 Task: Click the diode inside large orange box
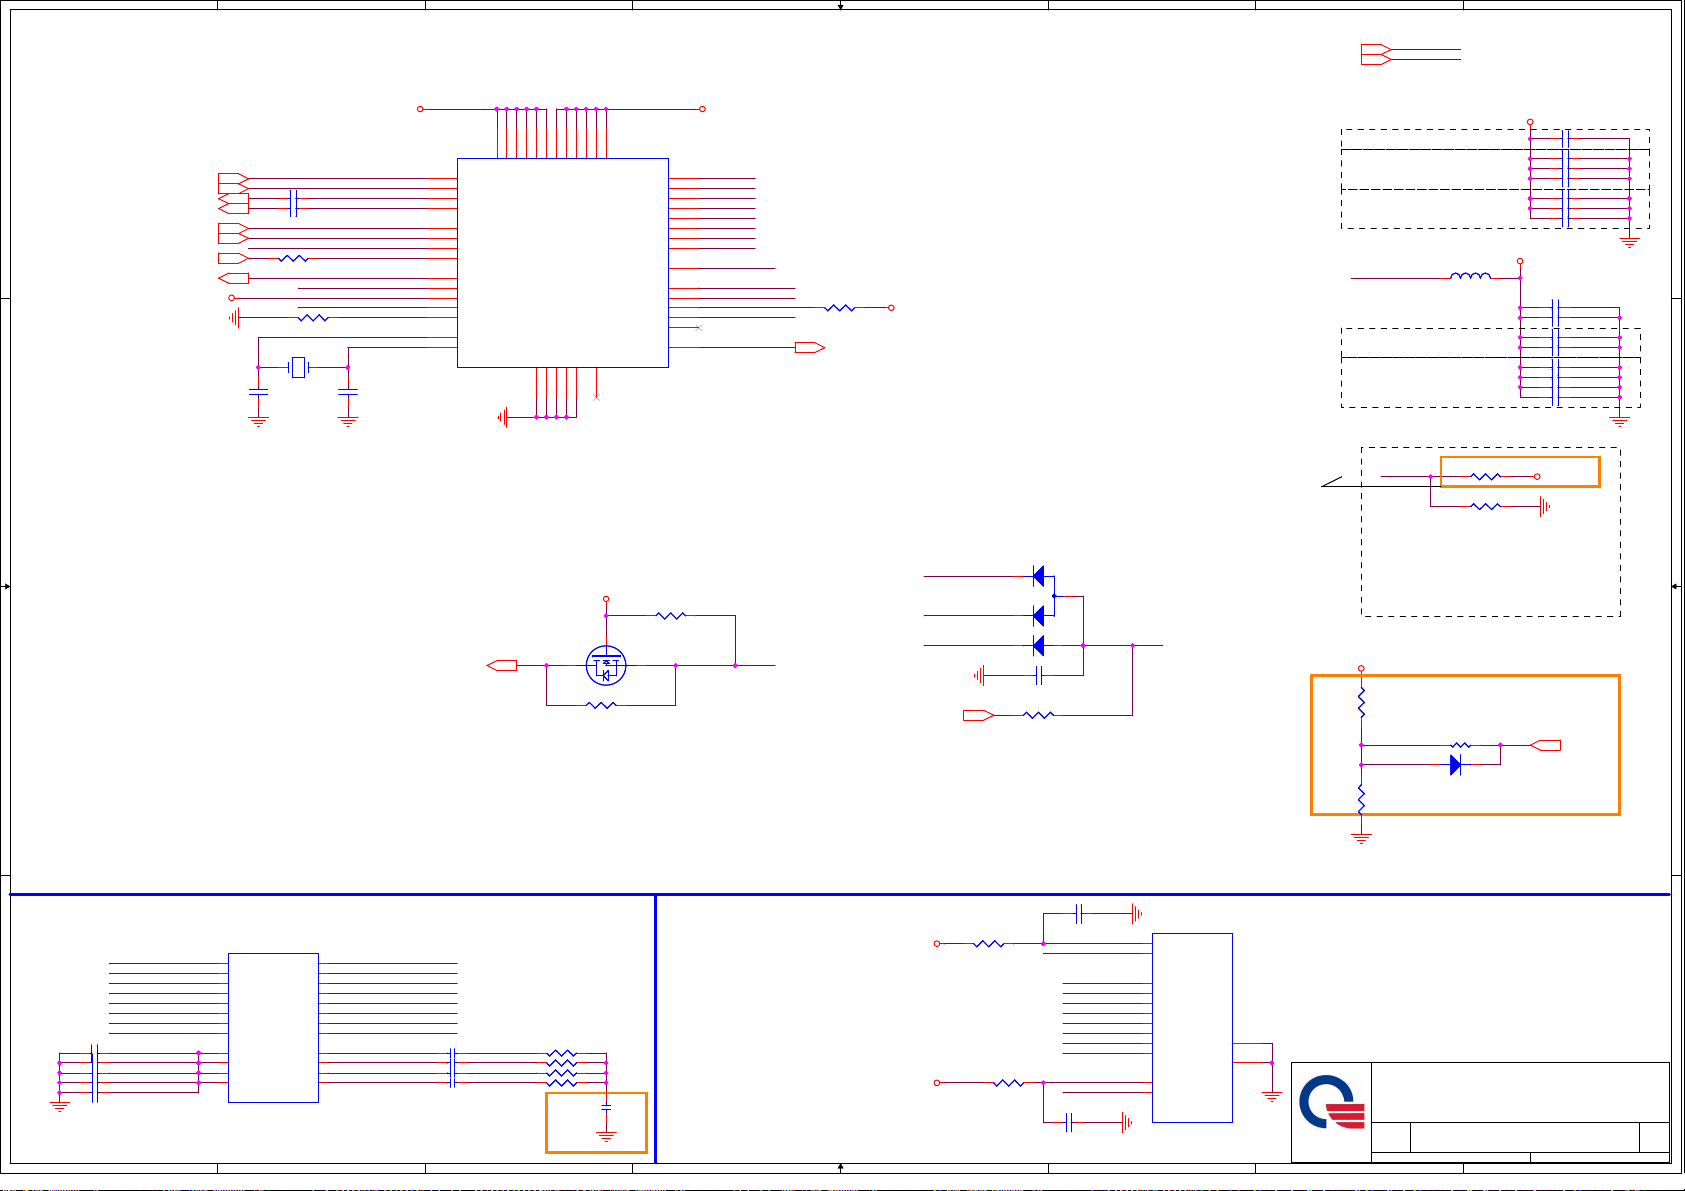pos(1455,765)
